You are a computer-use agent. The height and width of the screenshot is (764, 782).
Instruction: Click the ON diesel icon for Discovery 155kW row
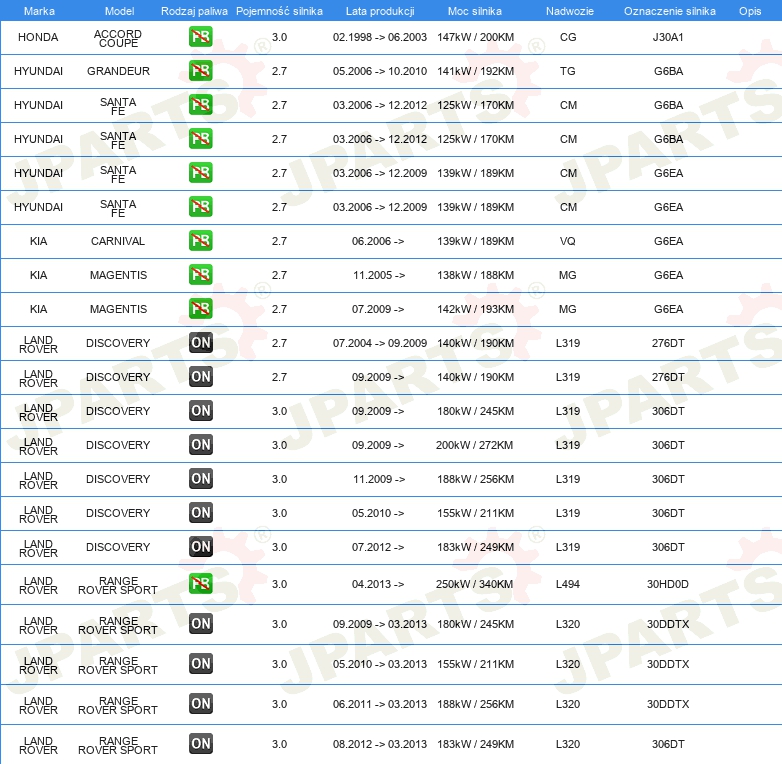click(200, 513)
